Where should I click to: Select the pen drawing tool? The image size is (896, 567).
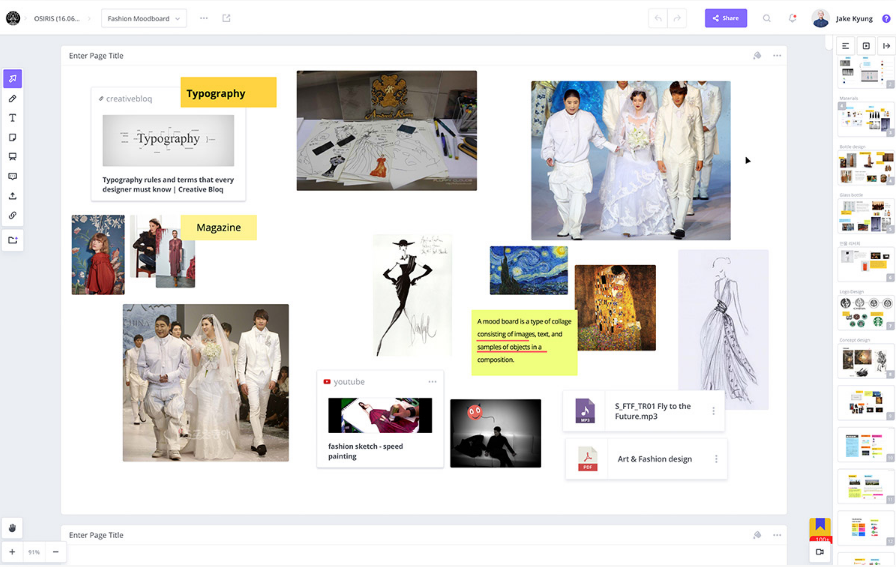[13, 99]
